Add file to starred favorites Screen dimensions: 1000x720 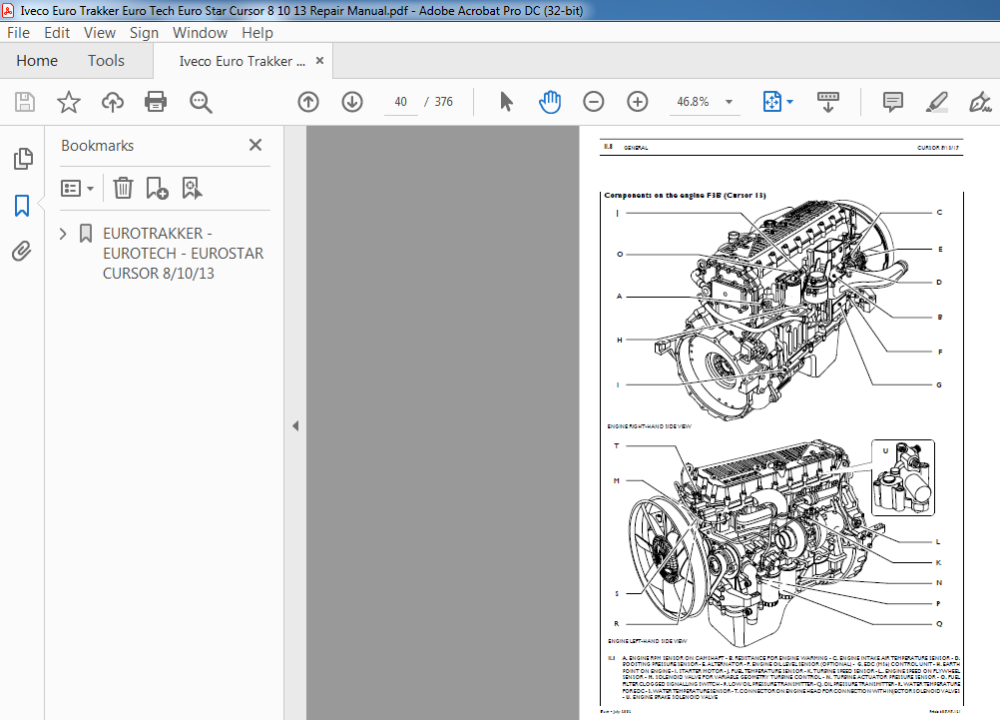[x=68, y=102]
